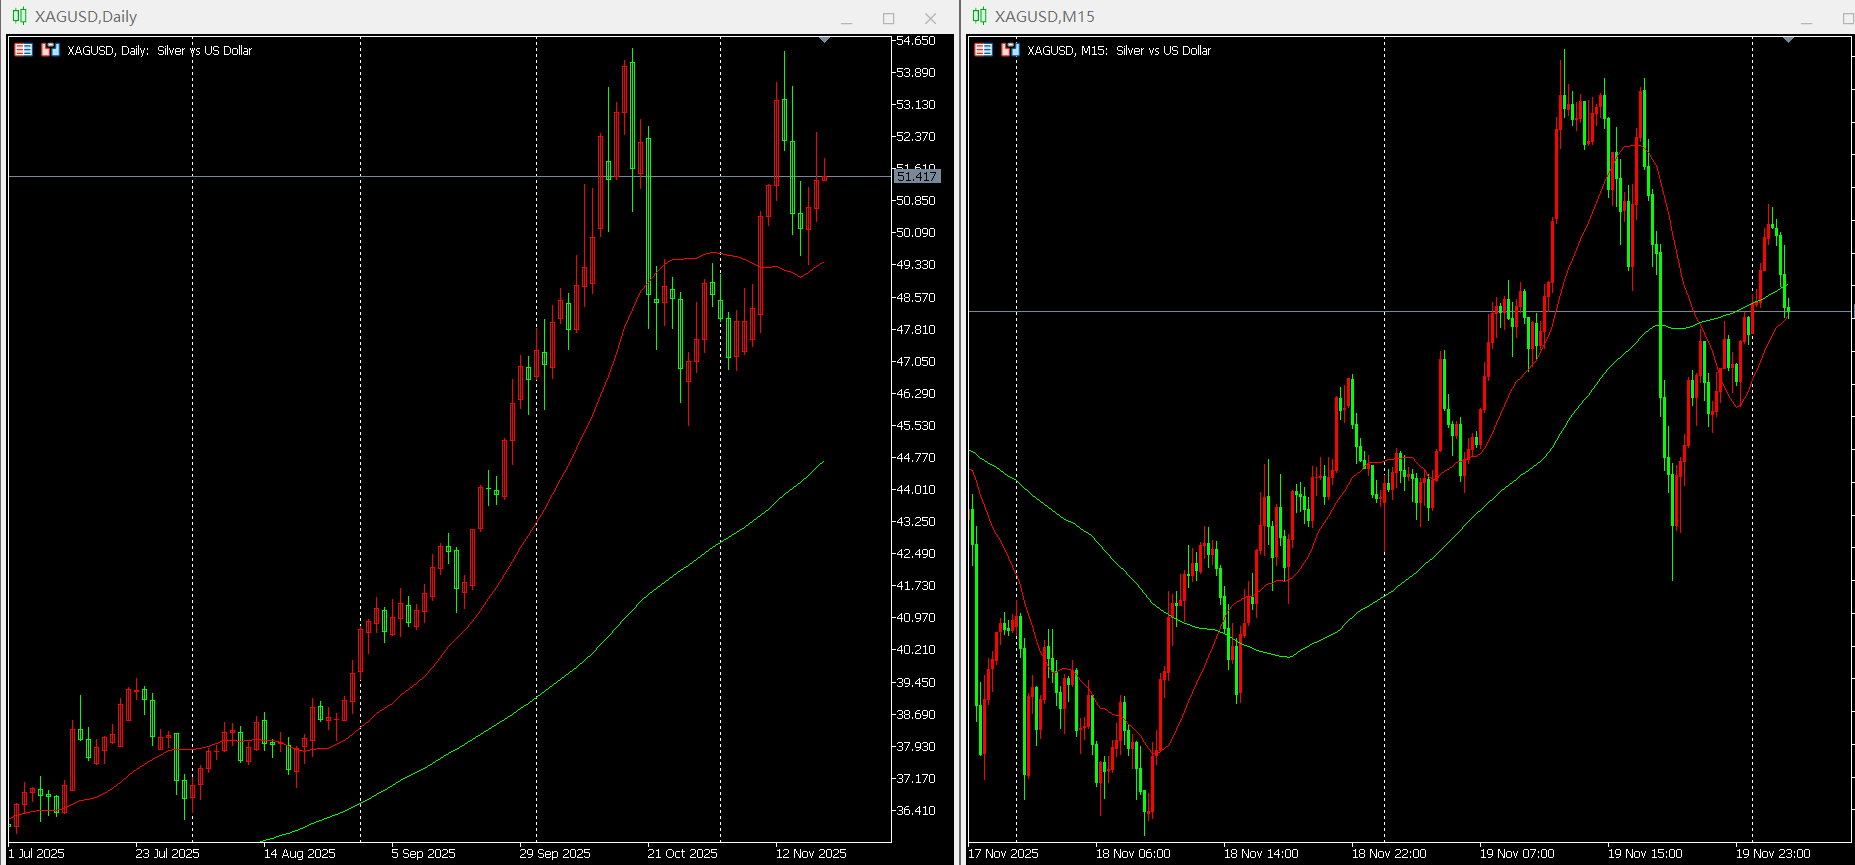Click the XAGUSD,M15 window candlestick icon
The width and height of the screenshot is (1855, 865).
[979, 16]
